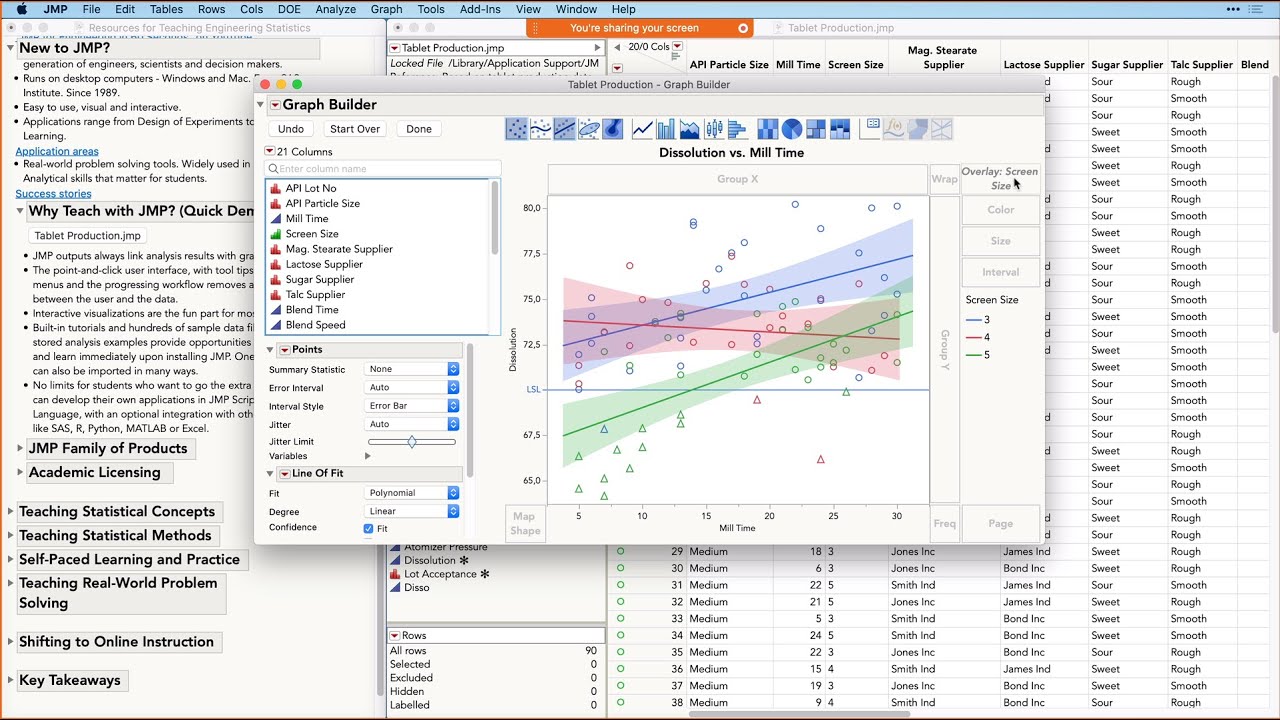Open the Degree Linear dropdown
1280x720 pixels.
pos(412,511)
